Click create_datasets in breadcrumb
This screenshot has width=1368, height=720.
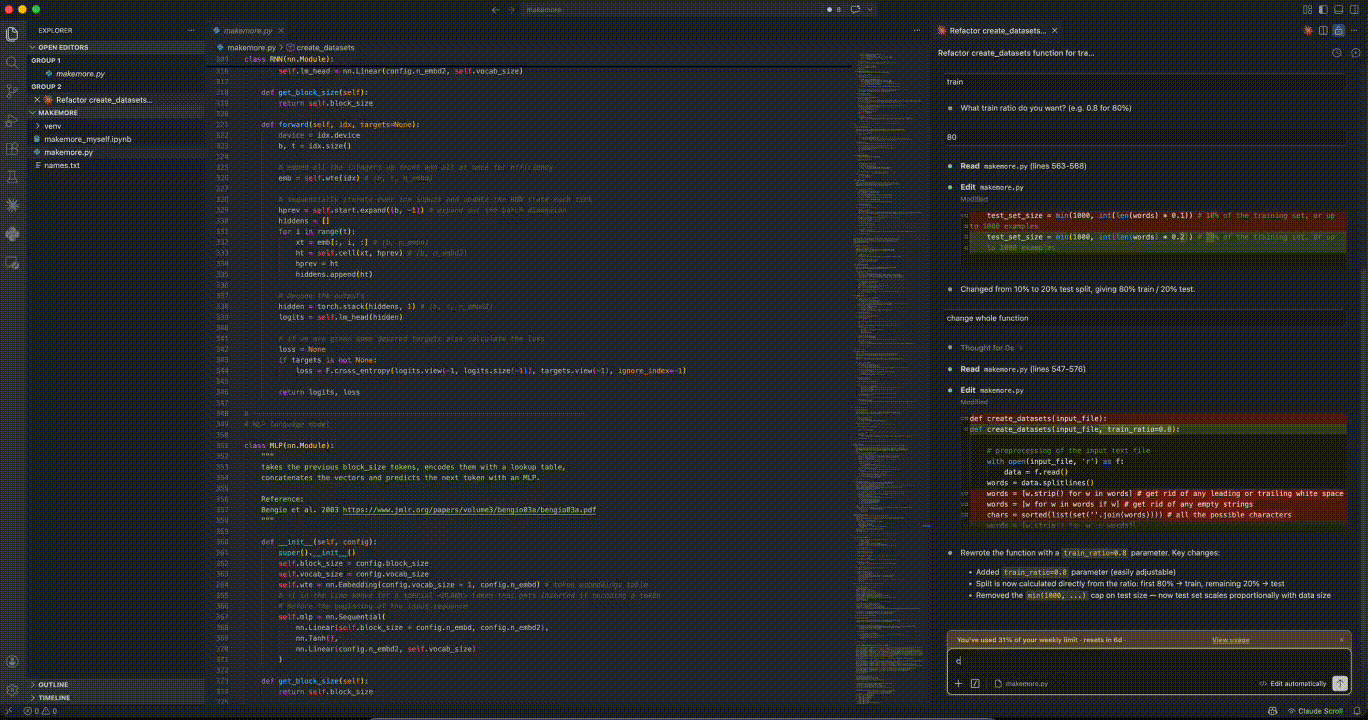[325, 47]
